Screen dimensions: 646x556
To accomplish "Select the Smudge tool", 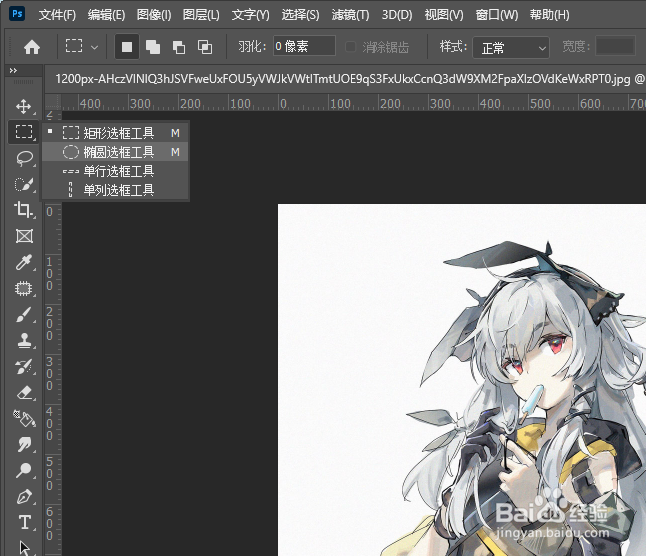I will tap(24, 444).
